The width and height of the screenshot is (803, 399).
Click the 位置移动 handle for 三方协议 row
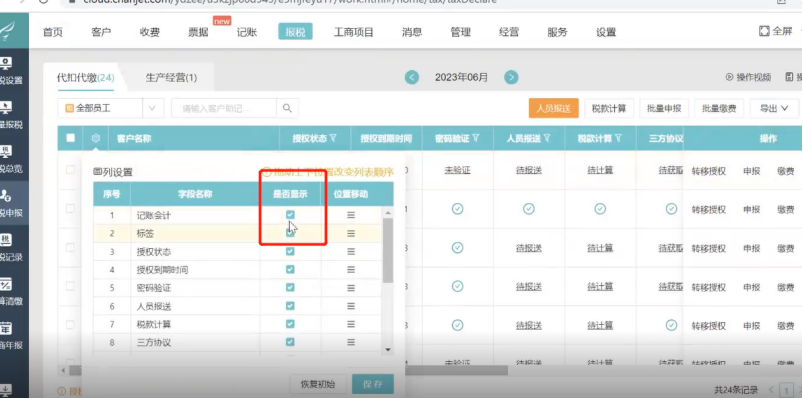click(x=351, y=342)
